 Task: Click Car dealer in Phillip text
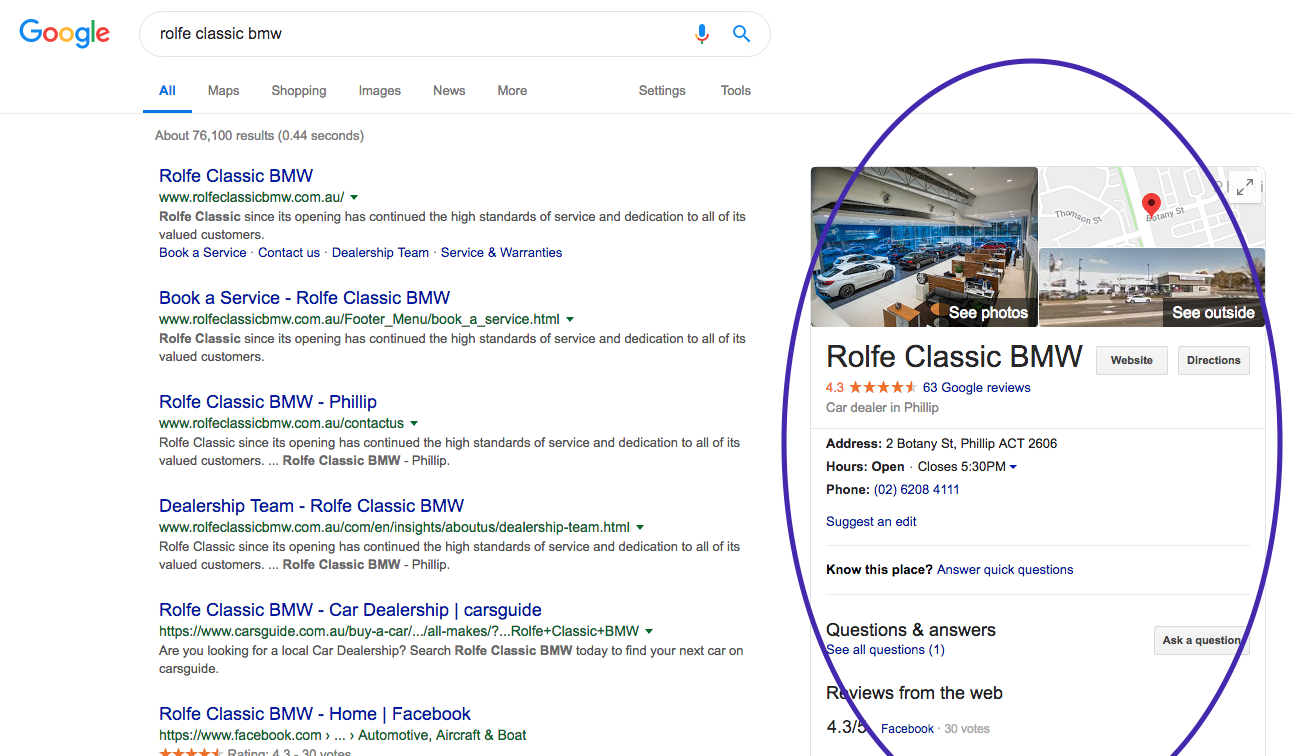(x=882, y=407)
